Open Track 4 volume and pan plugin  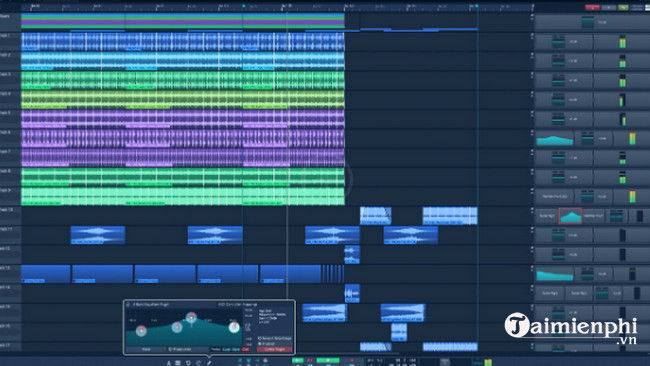click(x=564, y=100)
